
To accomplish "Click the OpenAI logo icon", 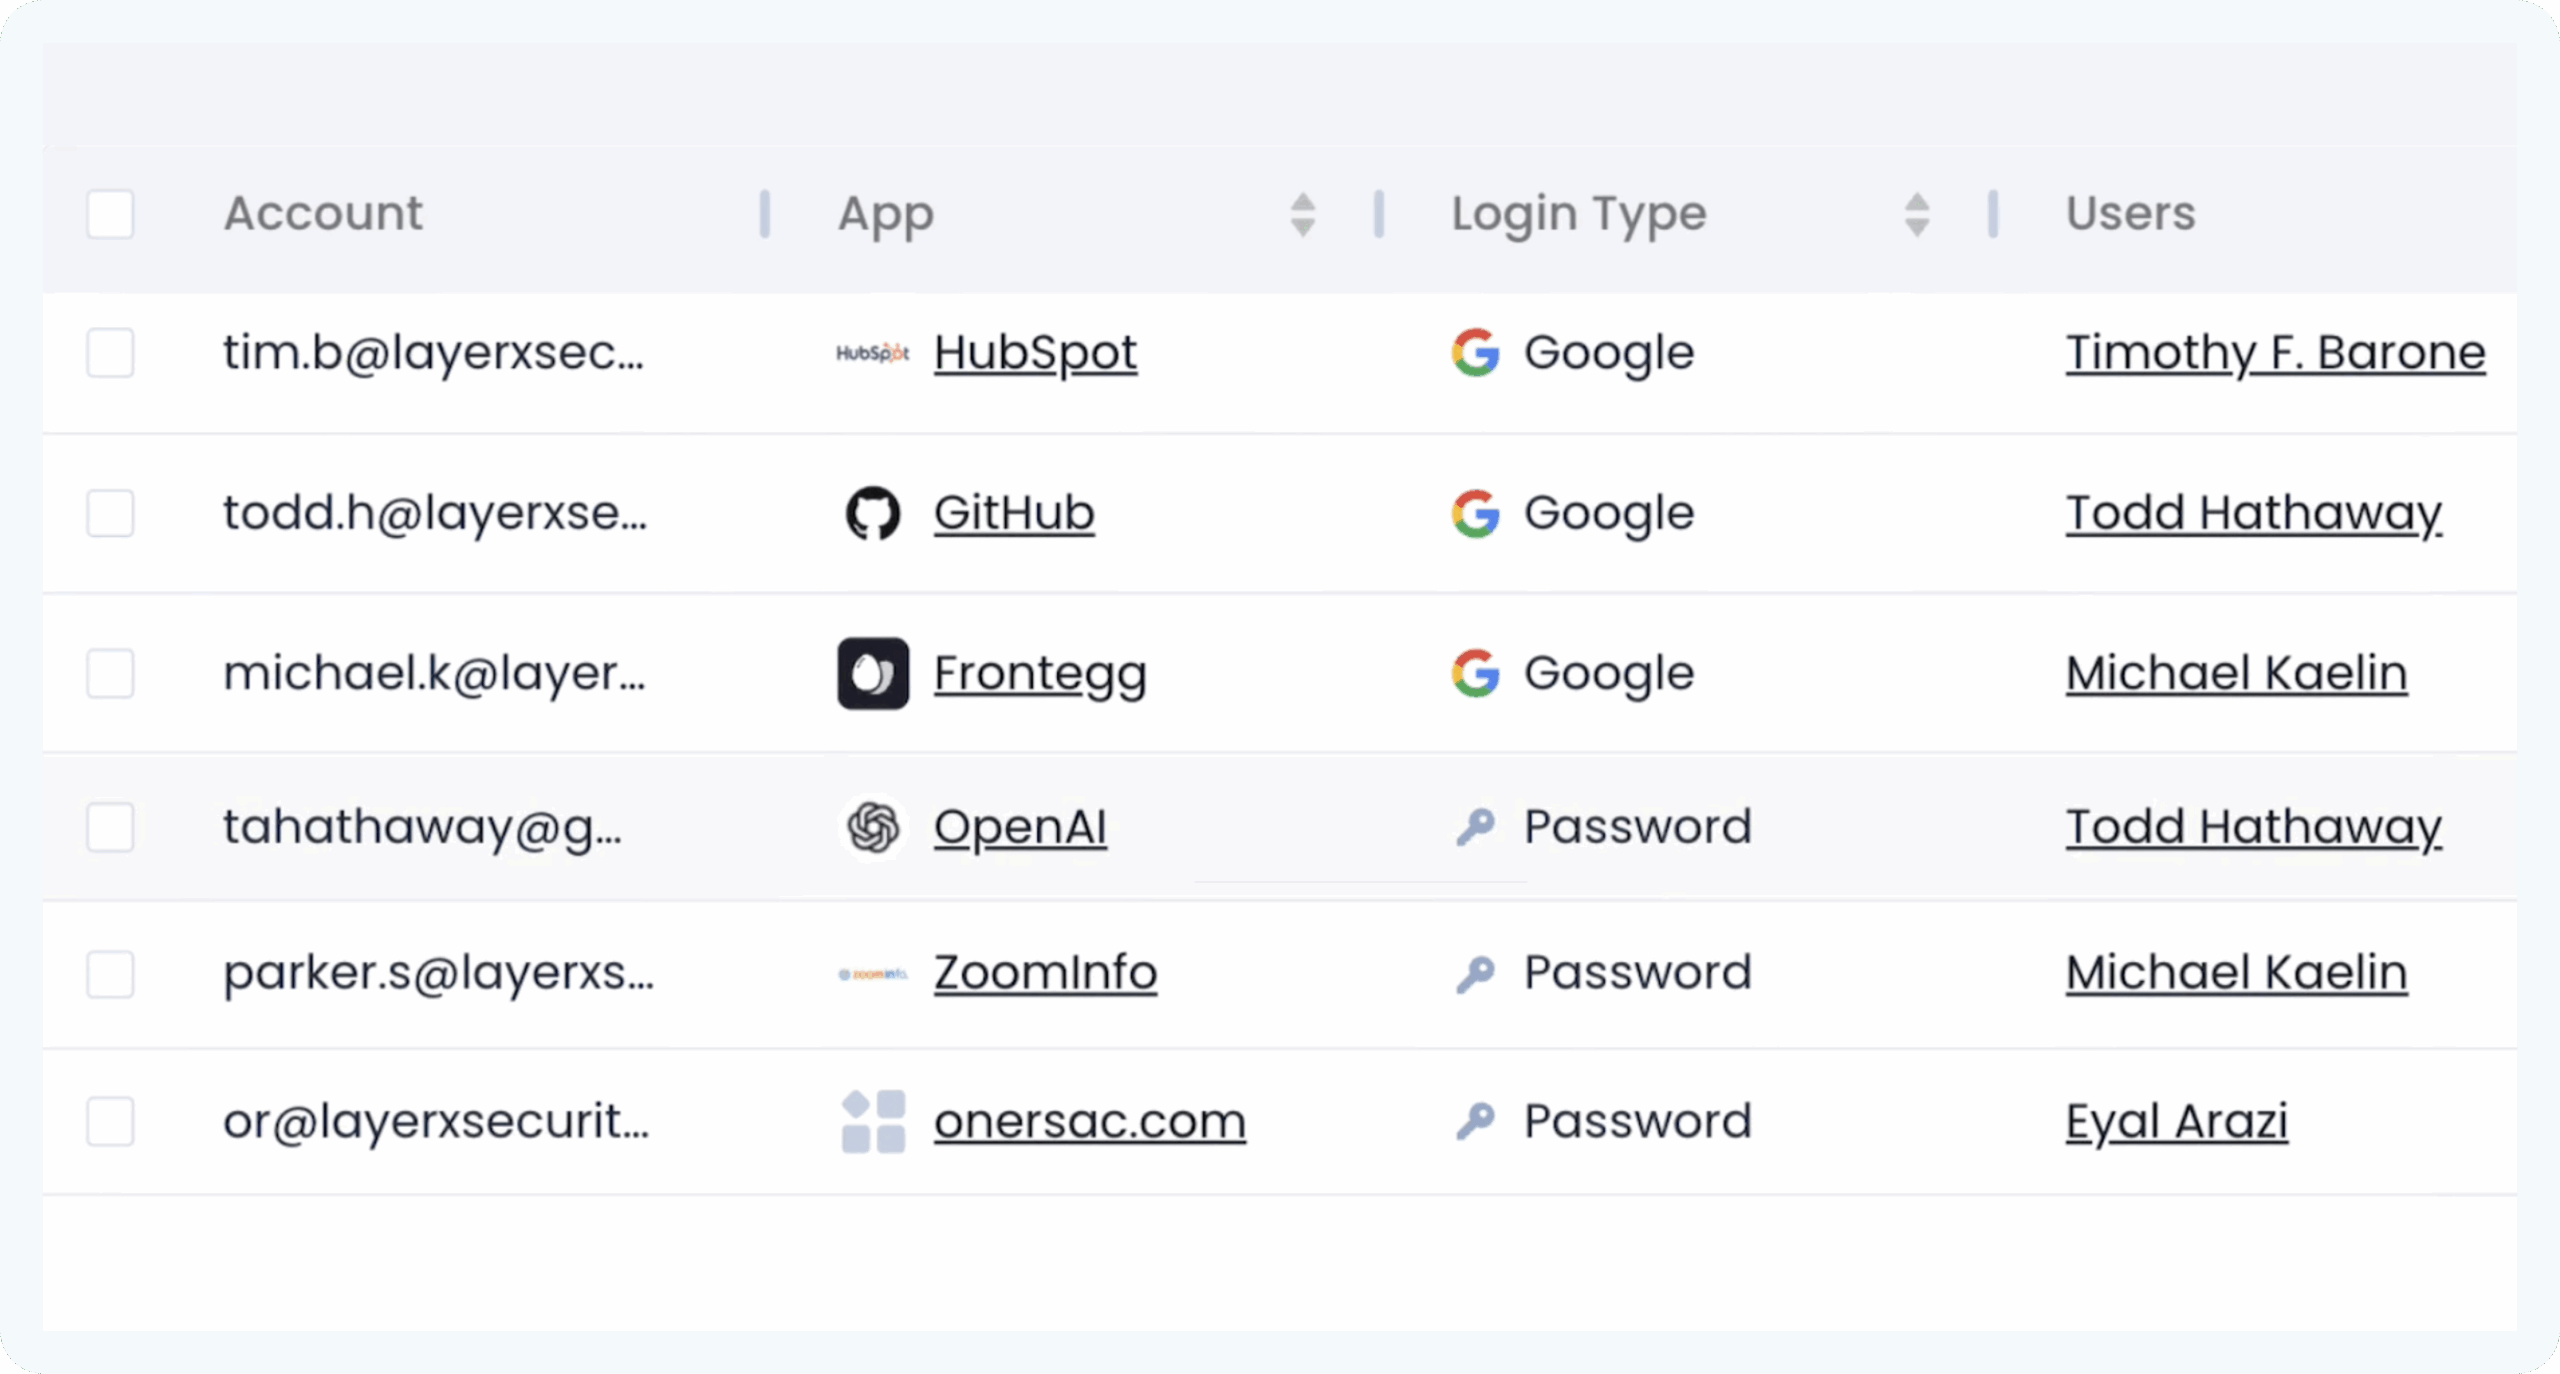I will [x=872, y=827].
